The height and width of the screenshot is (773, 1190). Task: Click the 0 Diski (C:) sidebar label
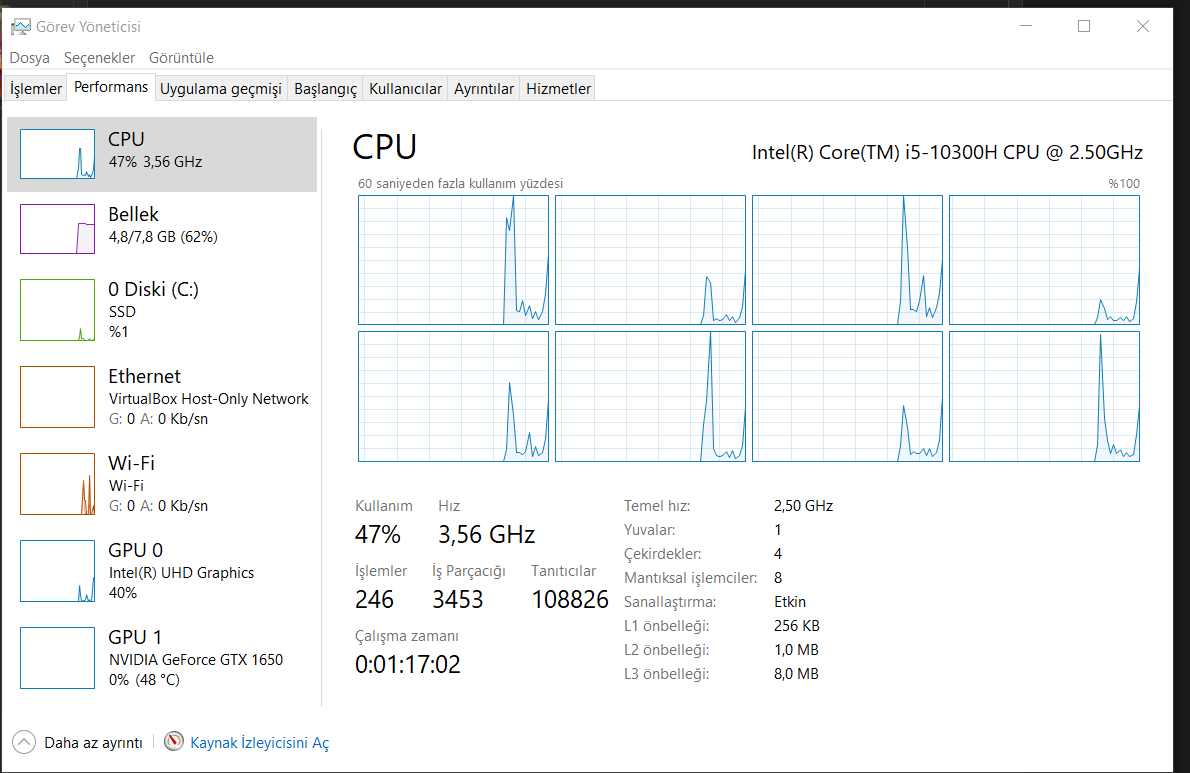153,289
